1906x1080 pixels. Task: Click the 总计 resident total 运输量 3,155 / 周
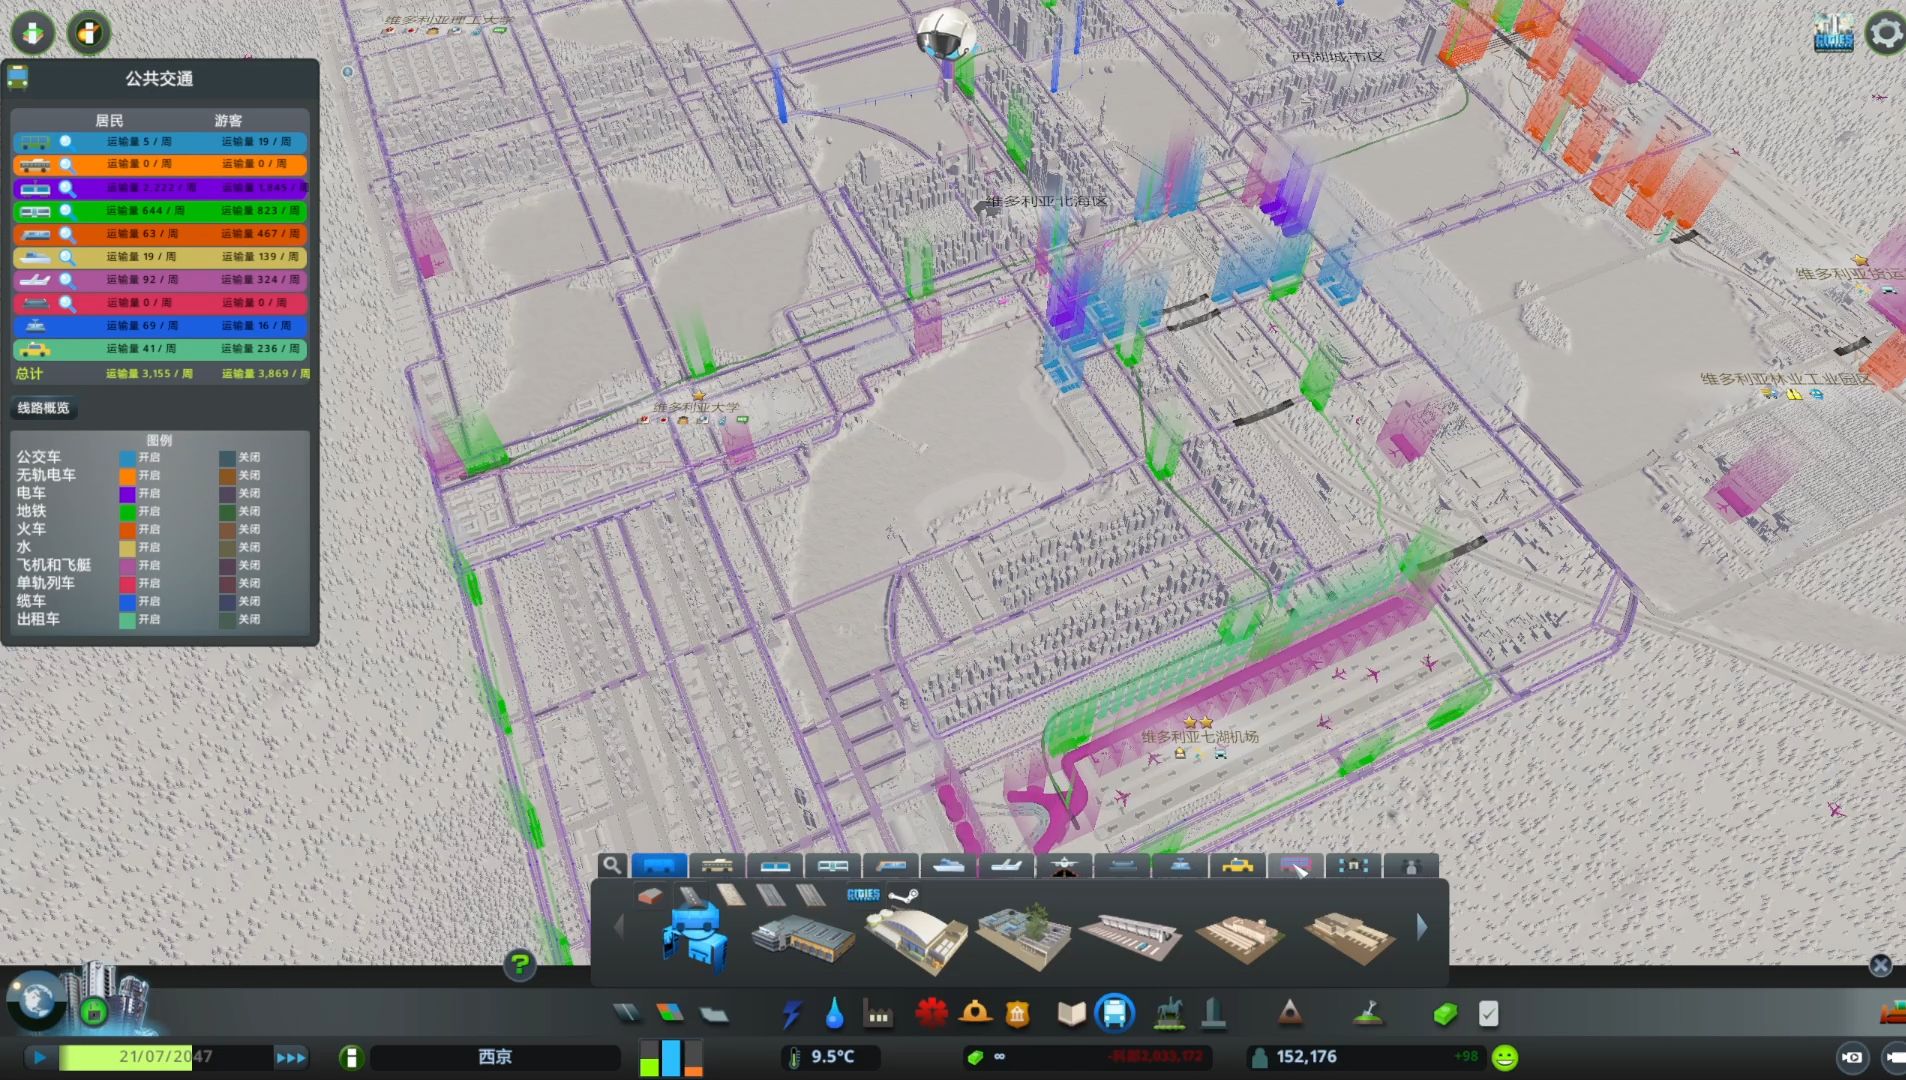pos(149,374)
